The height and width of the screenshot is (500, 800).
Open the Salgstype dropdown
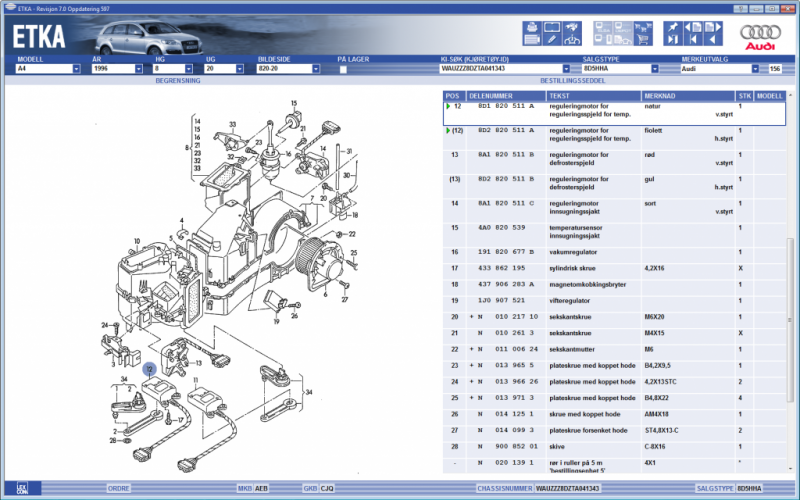(x=654, y=69)
